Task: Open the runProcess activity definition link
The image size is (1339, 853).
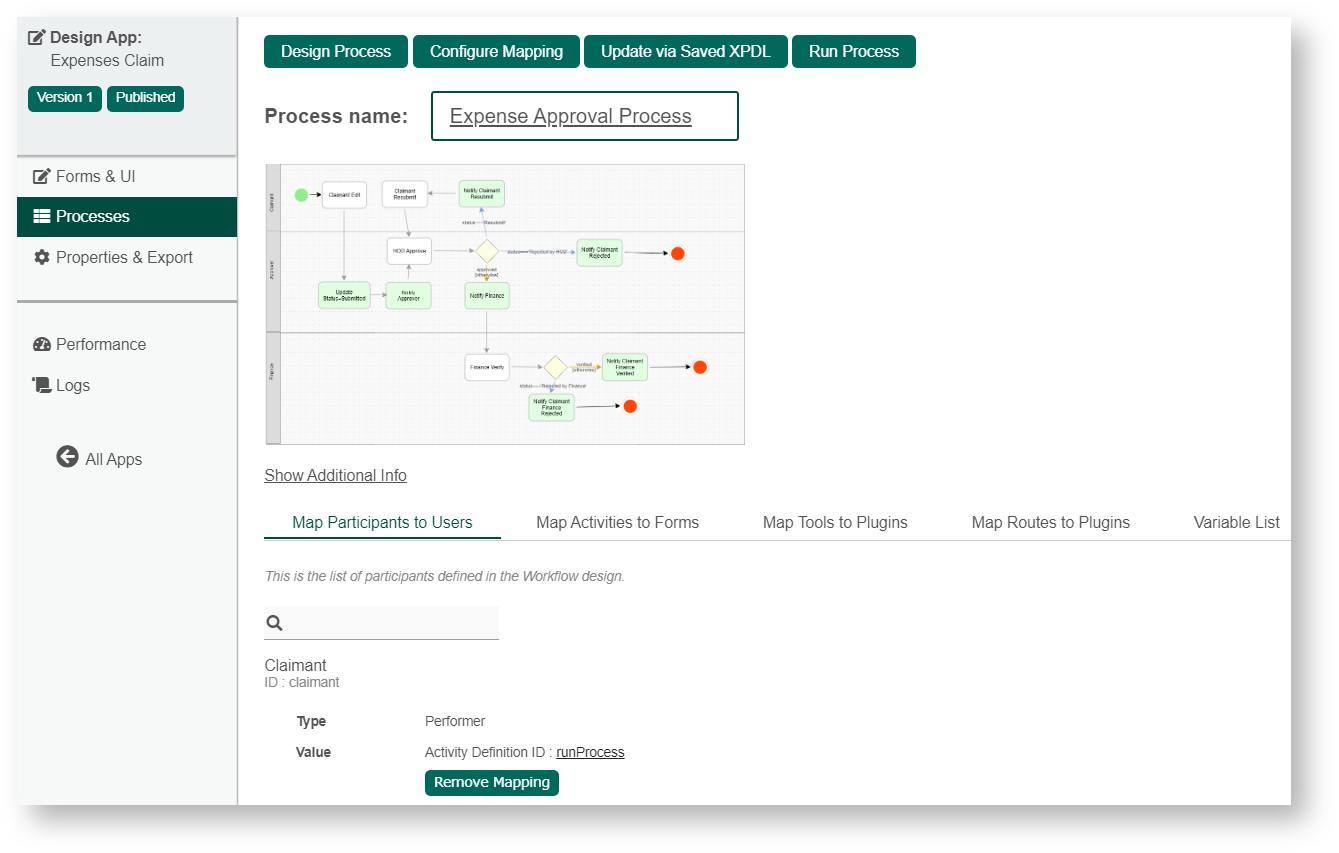Action: coord(590,752)
